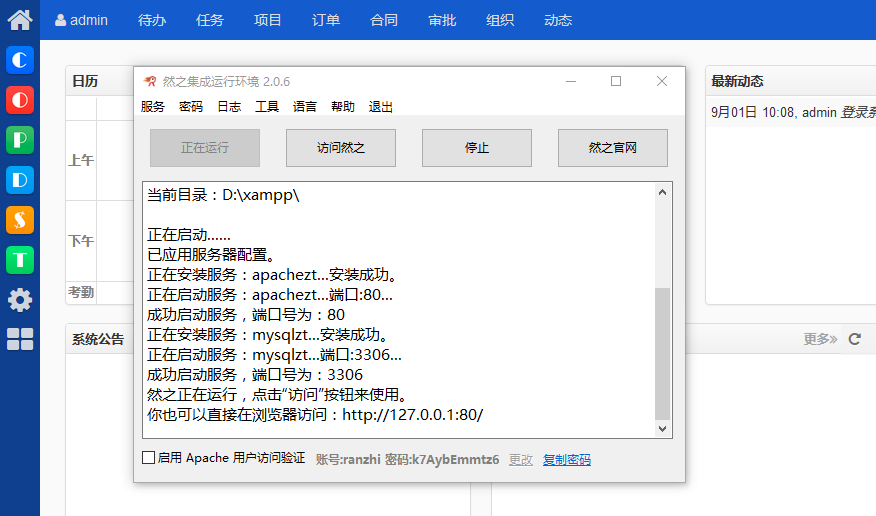Open 合同 in top navigation

pos(384,20)
